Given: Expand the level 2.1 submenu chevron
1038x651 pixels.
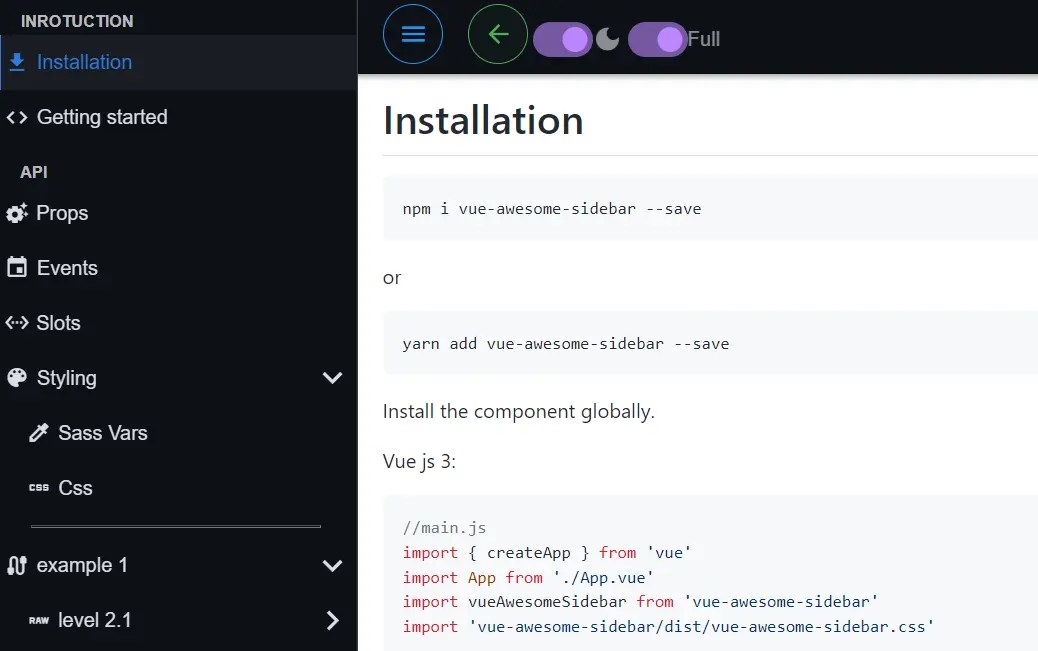Looking at the screenshot, I should click(331, 620).
